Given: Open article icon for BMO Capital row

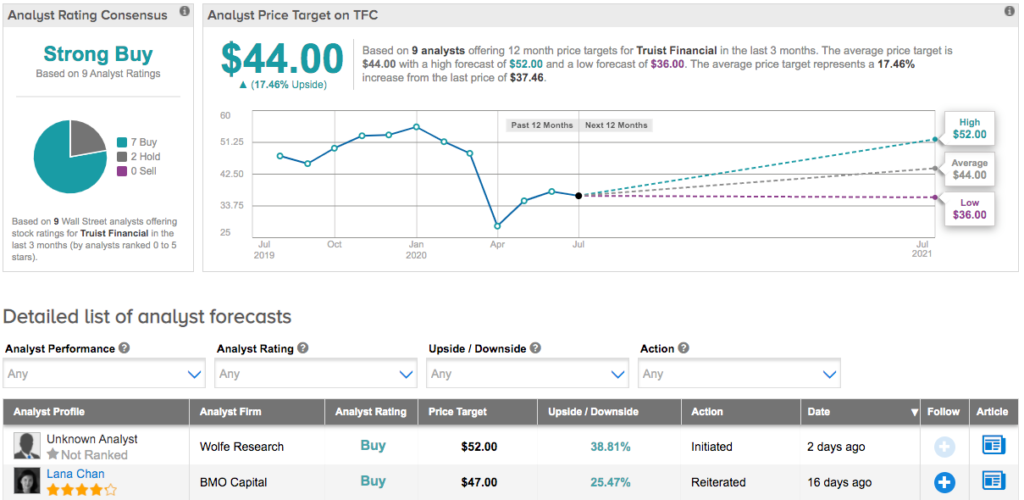Looking at the screenshot, I should (x=993, y=482).
